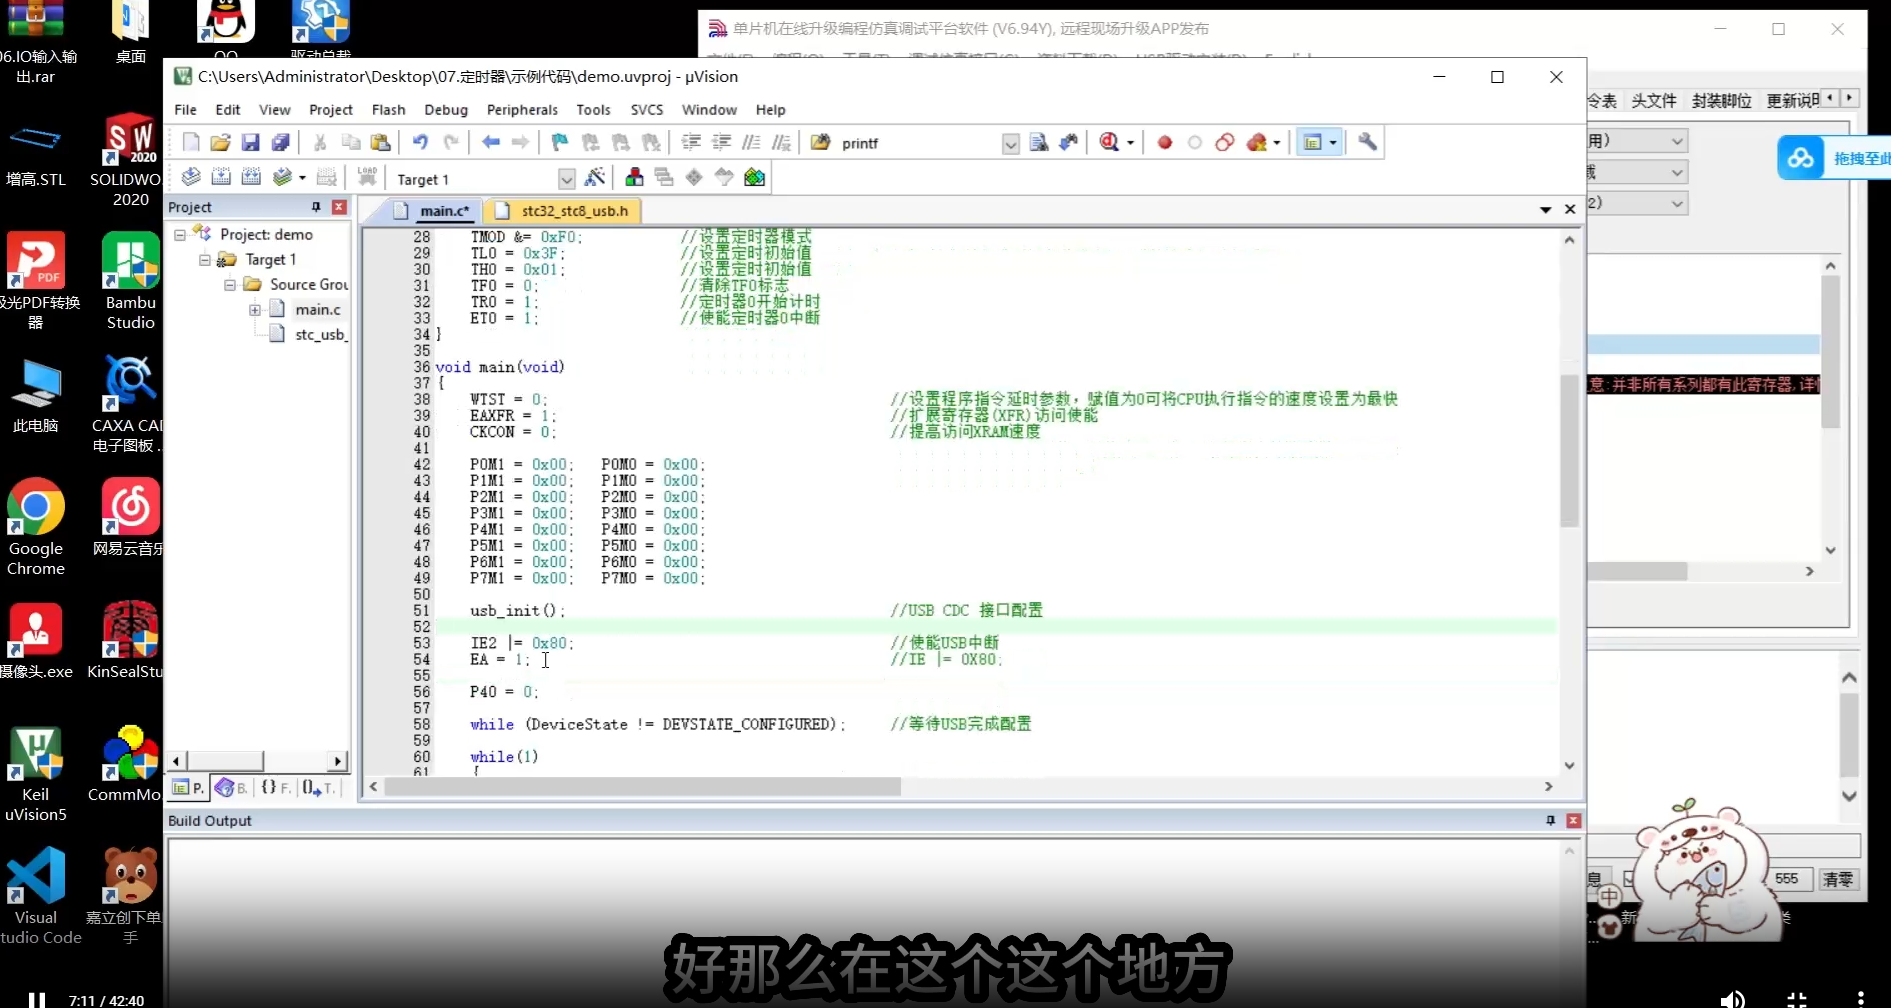The image size is (1891, 1008).
Task: Click the Project pane's right scroll arrow
Action: click(338, 761)
